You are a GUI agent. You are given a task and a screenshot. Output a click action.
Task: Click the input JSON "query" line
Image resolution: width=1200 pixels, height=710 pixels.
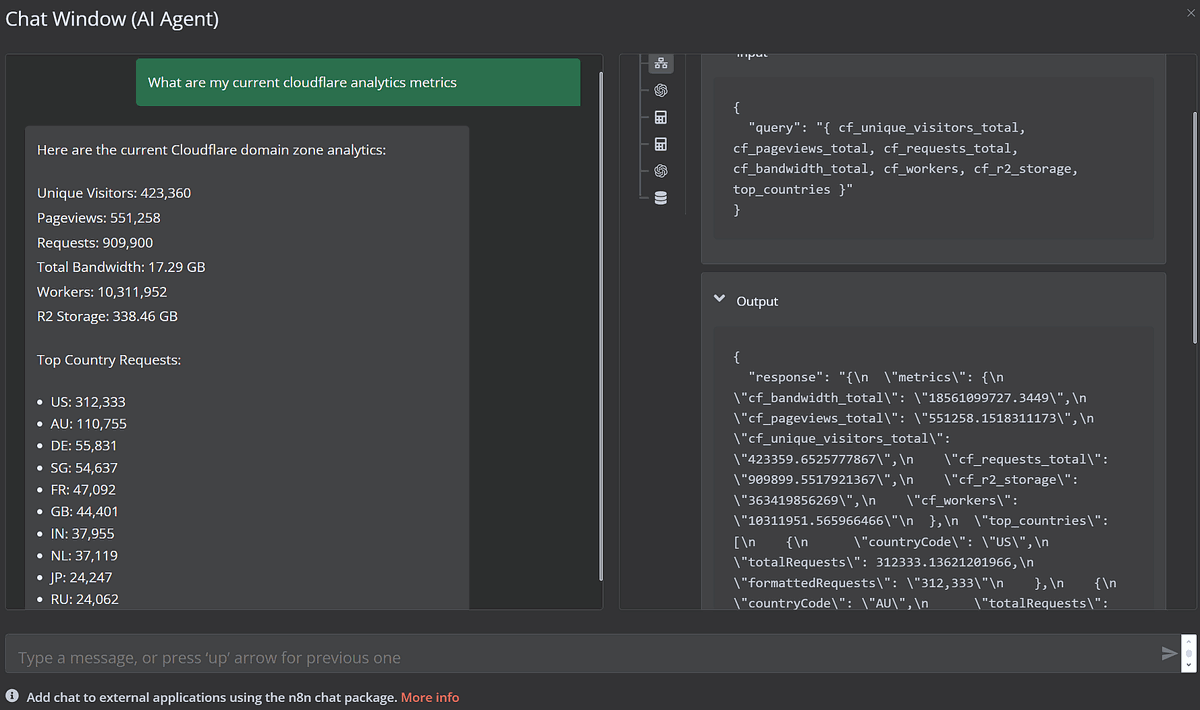[x=887, y=128]
